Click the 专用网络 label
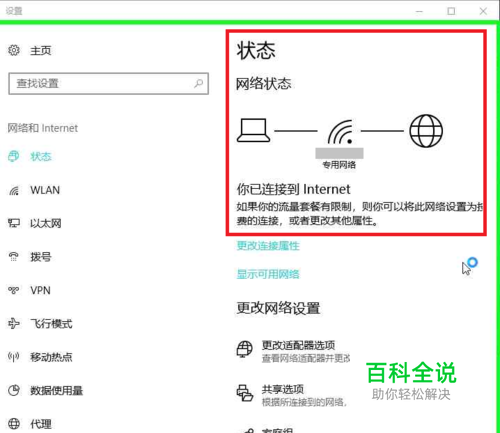Viewport: 500px width, 433px height. (x=339, y=165)
